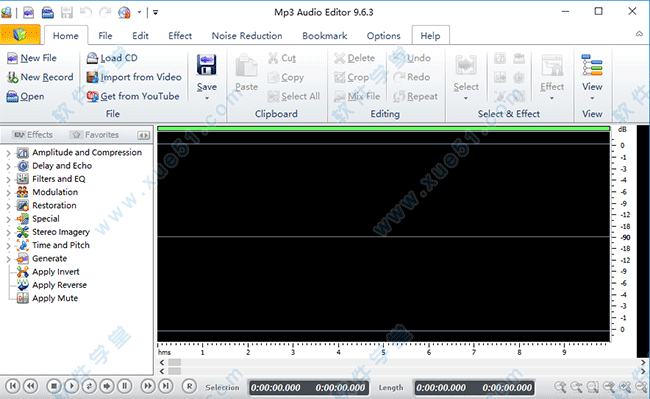
Task: Click Open in the File group
Action: point(25,96)
